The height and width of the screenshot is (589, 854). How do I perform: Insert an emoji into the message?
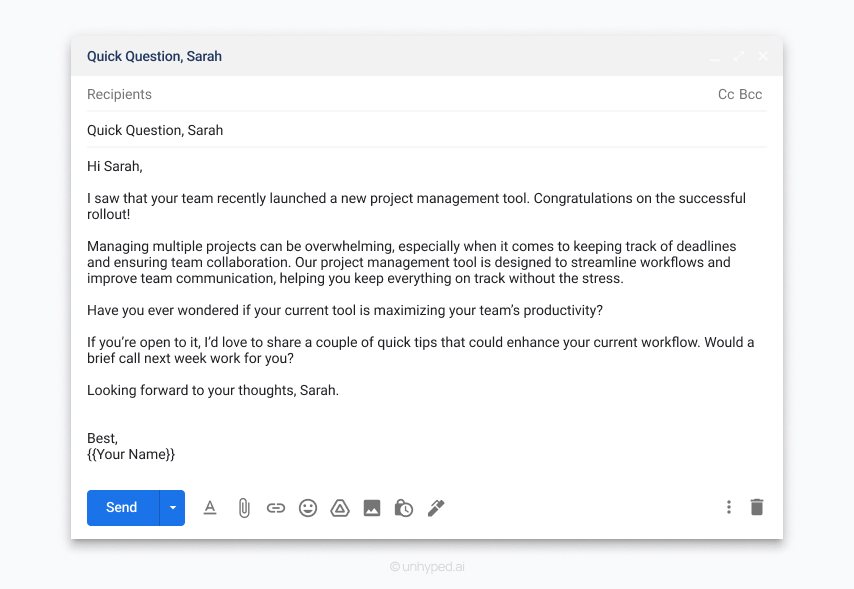308,508
